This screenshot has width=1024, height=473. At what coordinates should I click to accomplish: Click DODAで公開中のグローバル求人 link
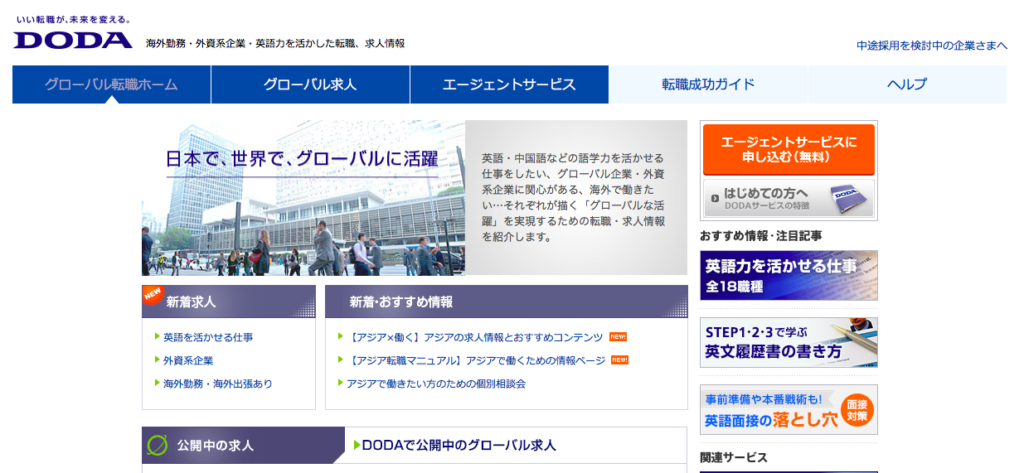point(459,446)
